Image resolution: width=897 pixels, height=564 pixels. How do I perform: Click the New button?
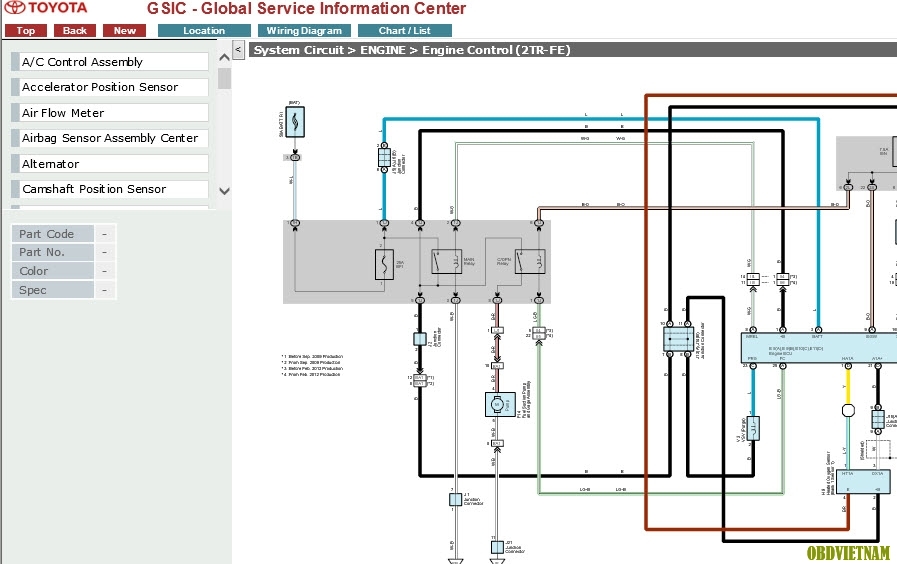(x=125, y=31)
